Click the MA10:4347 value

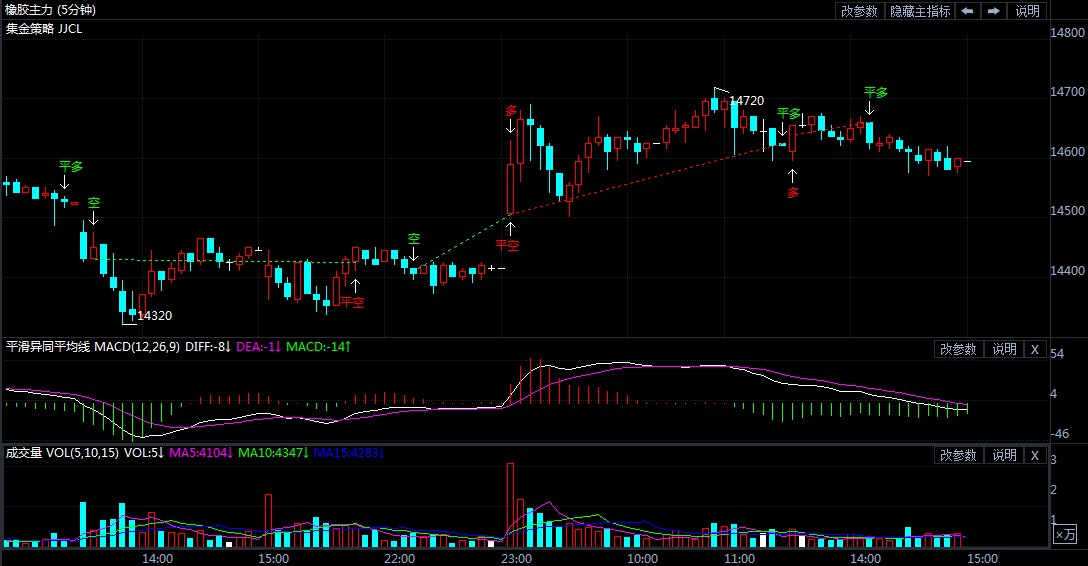click(274, 453)
